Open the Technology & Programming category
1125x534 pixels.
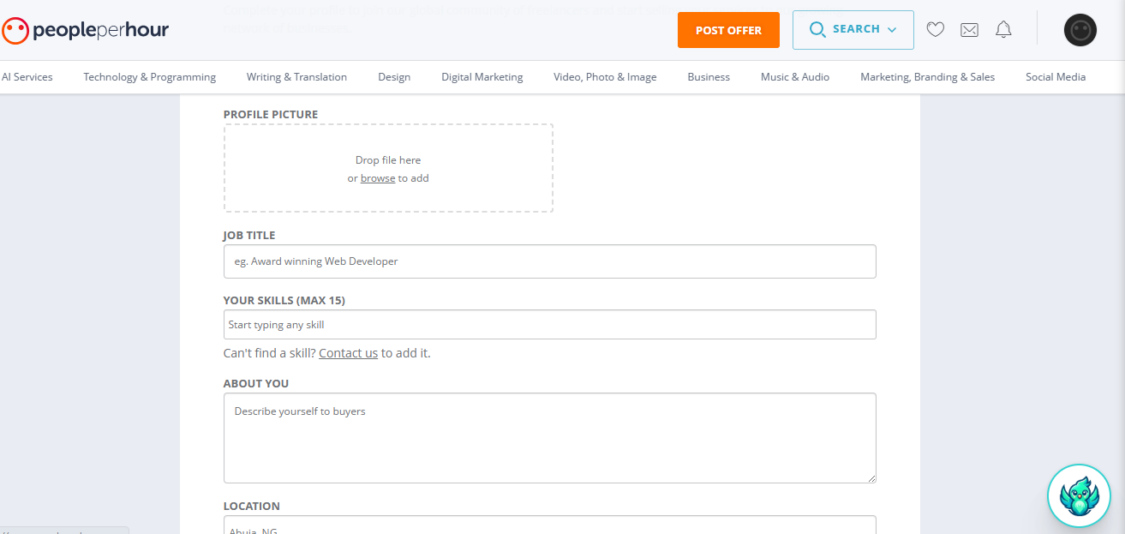149,77
